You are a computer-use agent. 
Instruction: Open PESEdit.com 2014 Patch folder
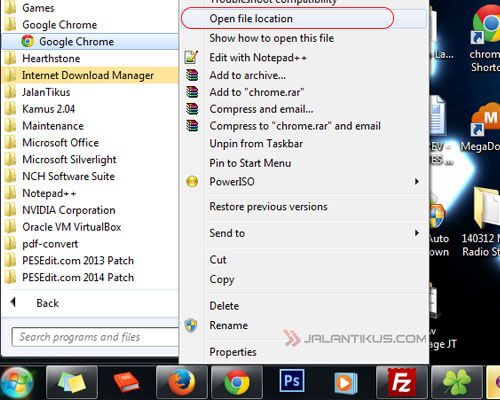(x=78, y=277)
